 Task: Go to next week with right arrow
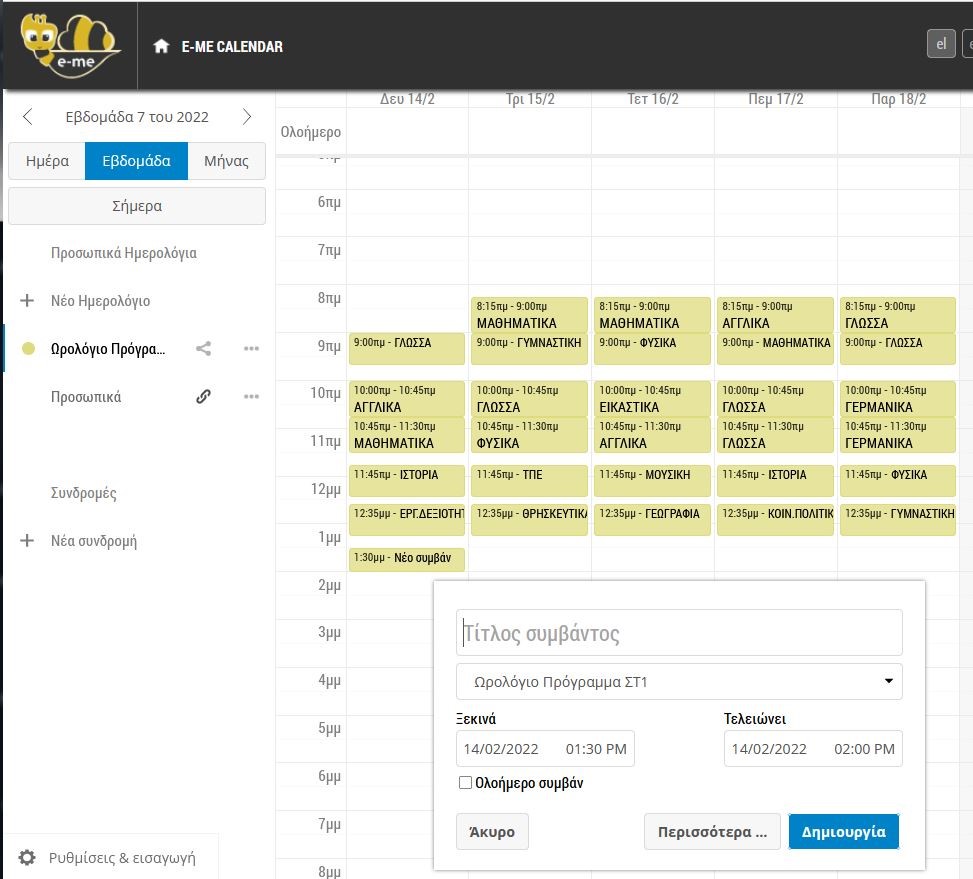pyautogui.click(x=247, y=117)
